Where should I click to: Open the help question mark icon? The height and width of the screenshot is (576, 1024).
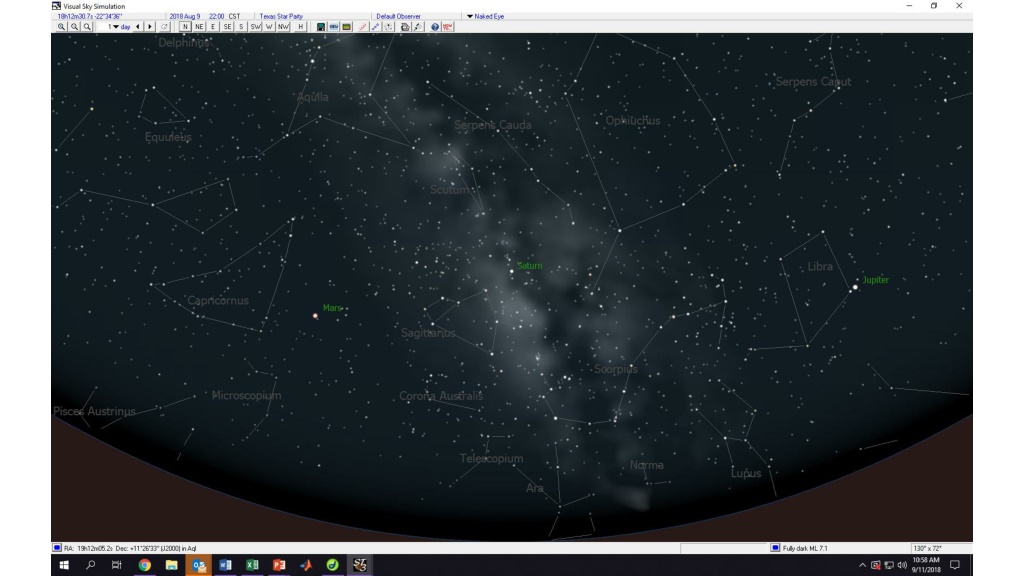(435, 27)
